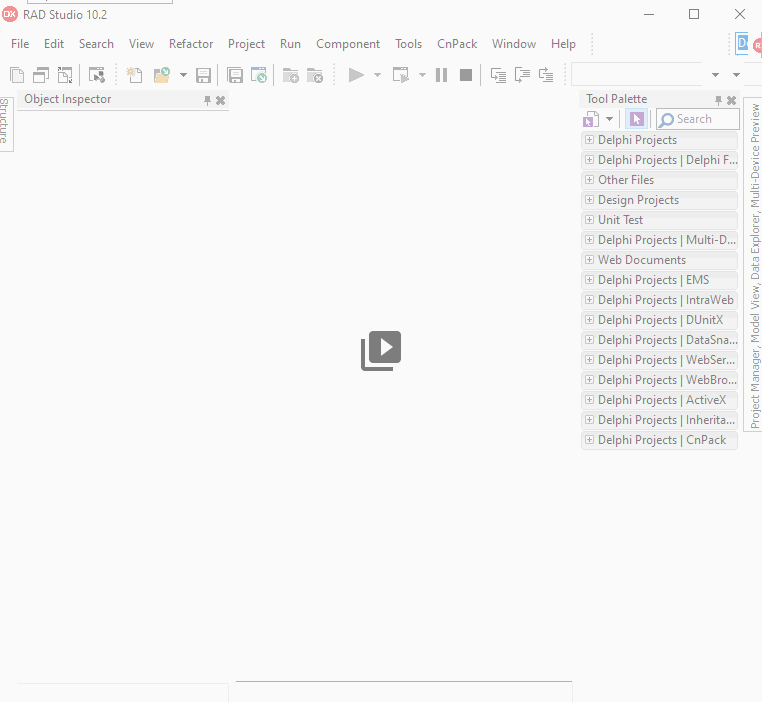Viewport: 762px width, 702px height.
Task: Open the Project menu
Action: (x=246, y=44)
